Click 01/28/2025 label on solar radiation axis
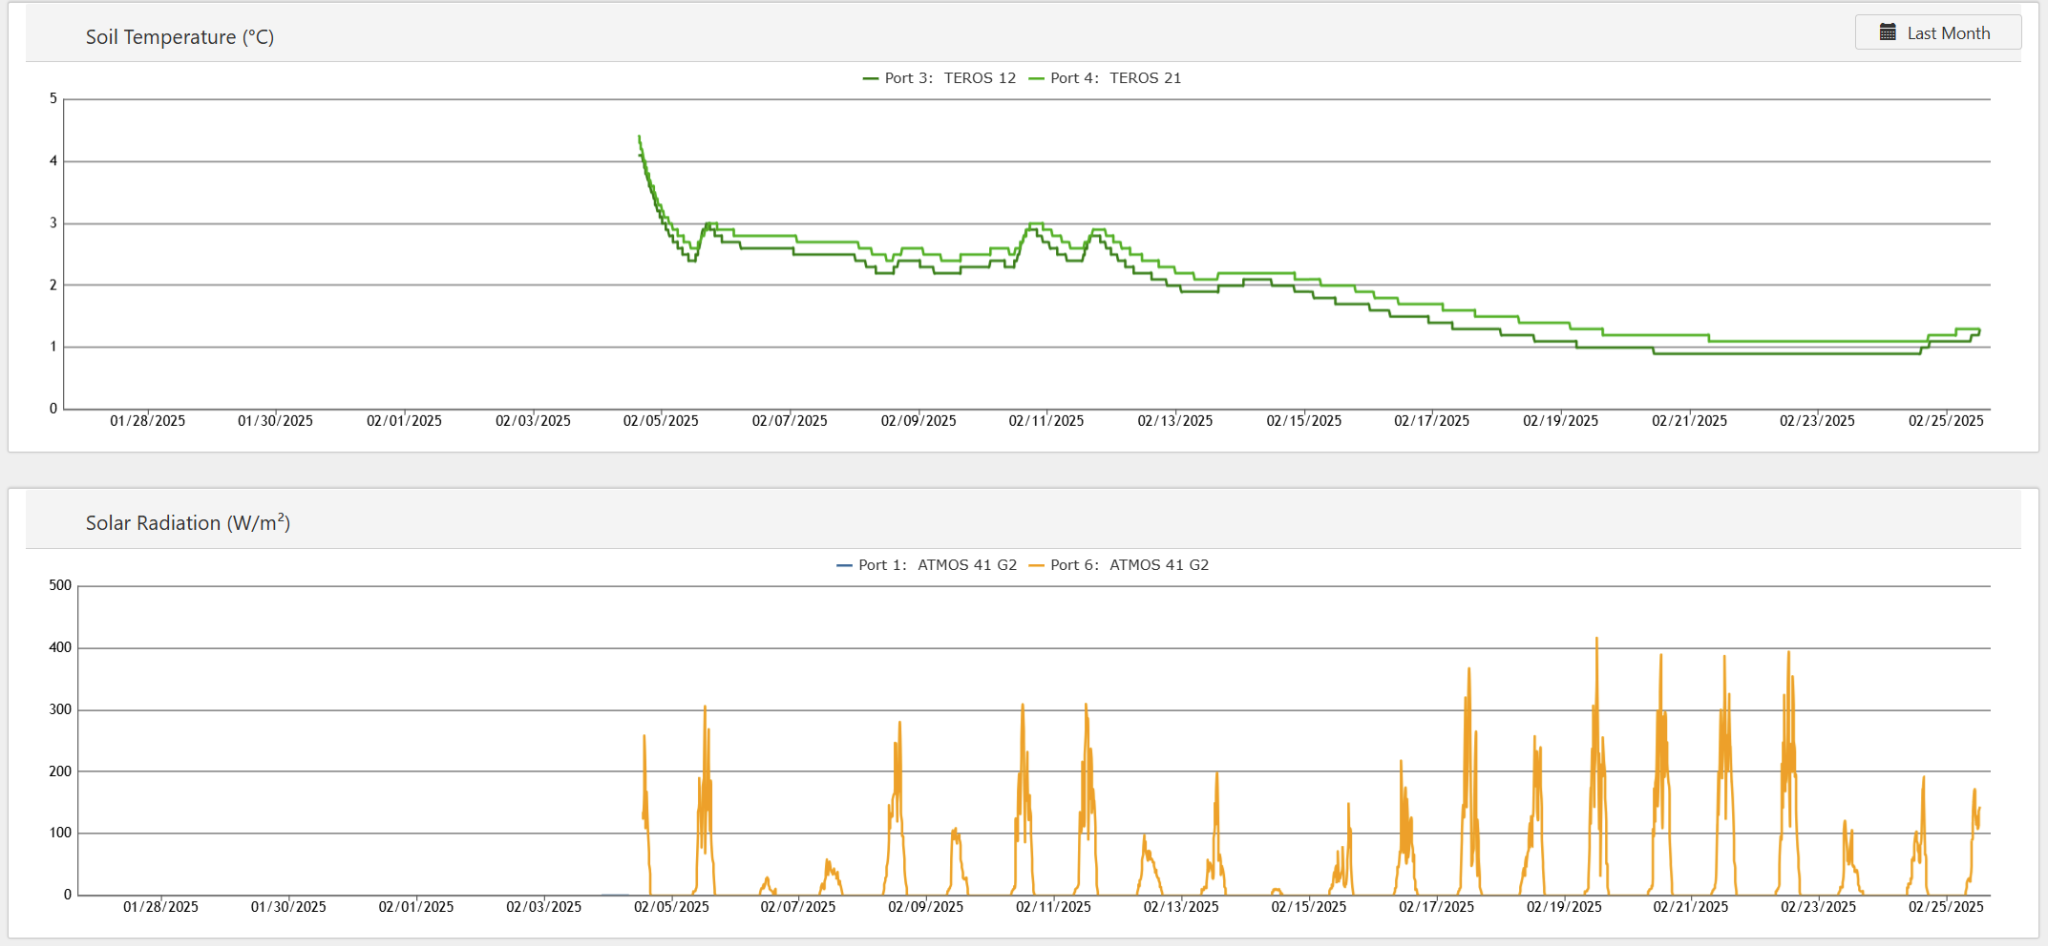The height and width of the screenshot is (946, 2048). 161,907
